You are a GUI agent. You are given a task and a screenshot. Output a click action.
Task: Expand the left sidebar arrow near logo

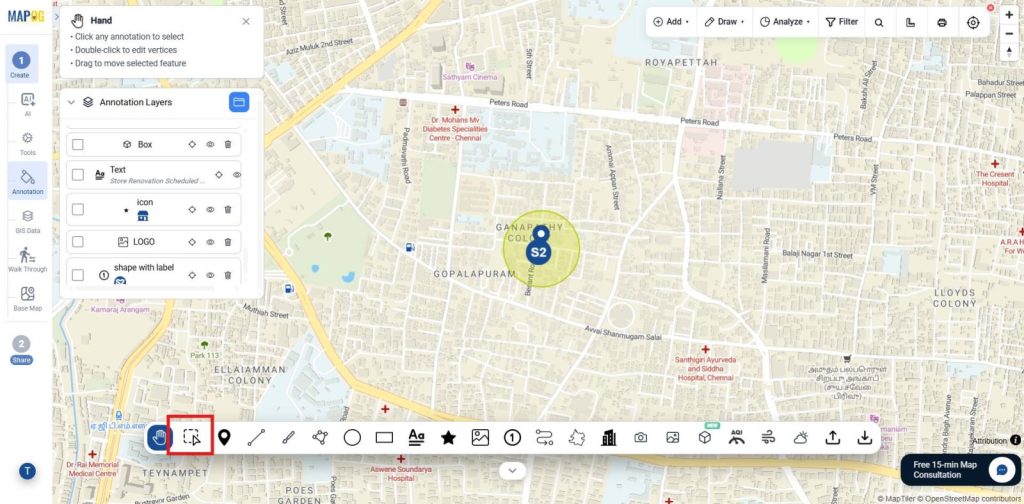click(x=56, y=16)
